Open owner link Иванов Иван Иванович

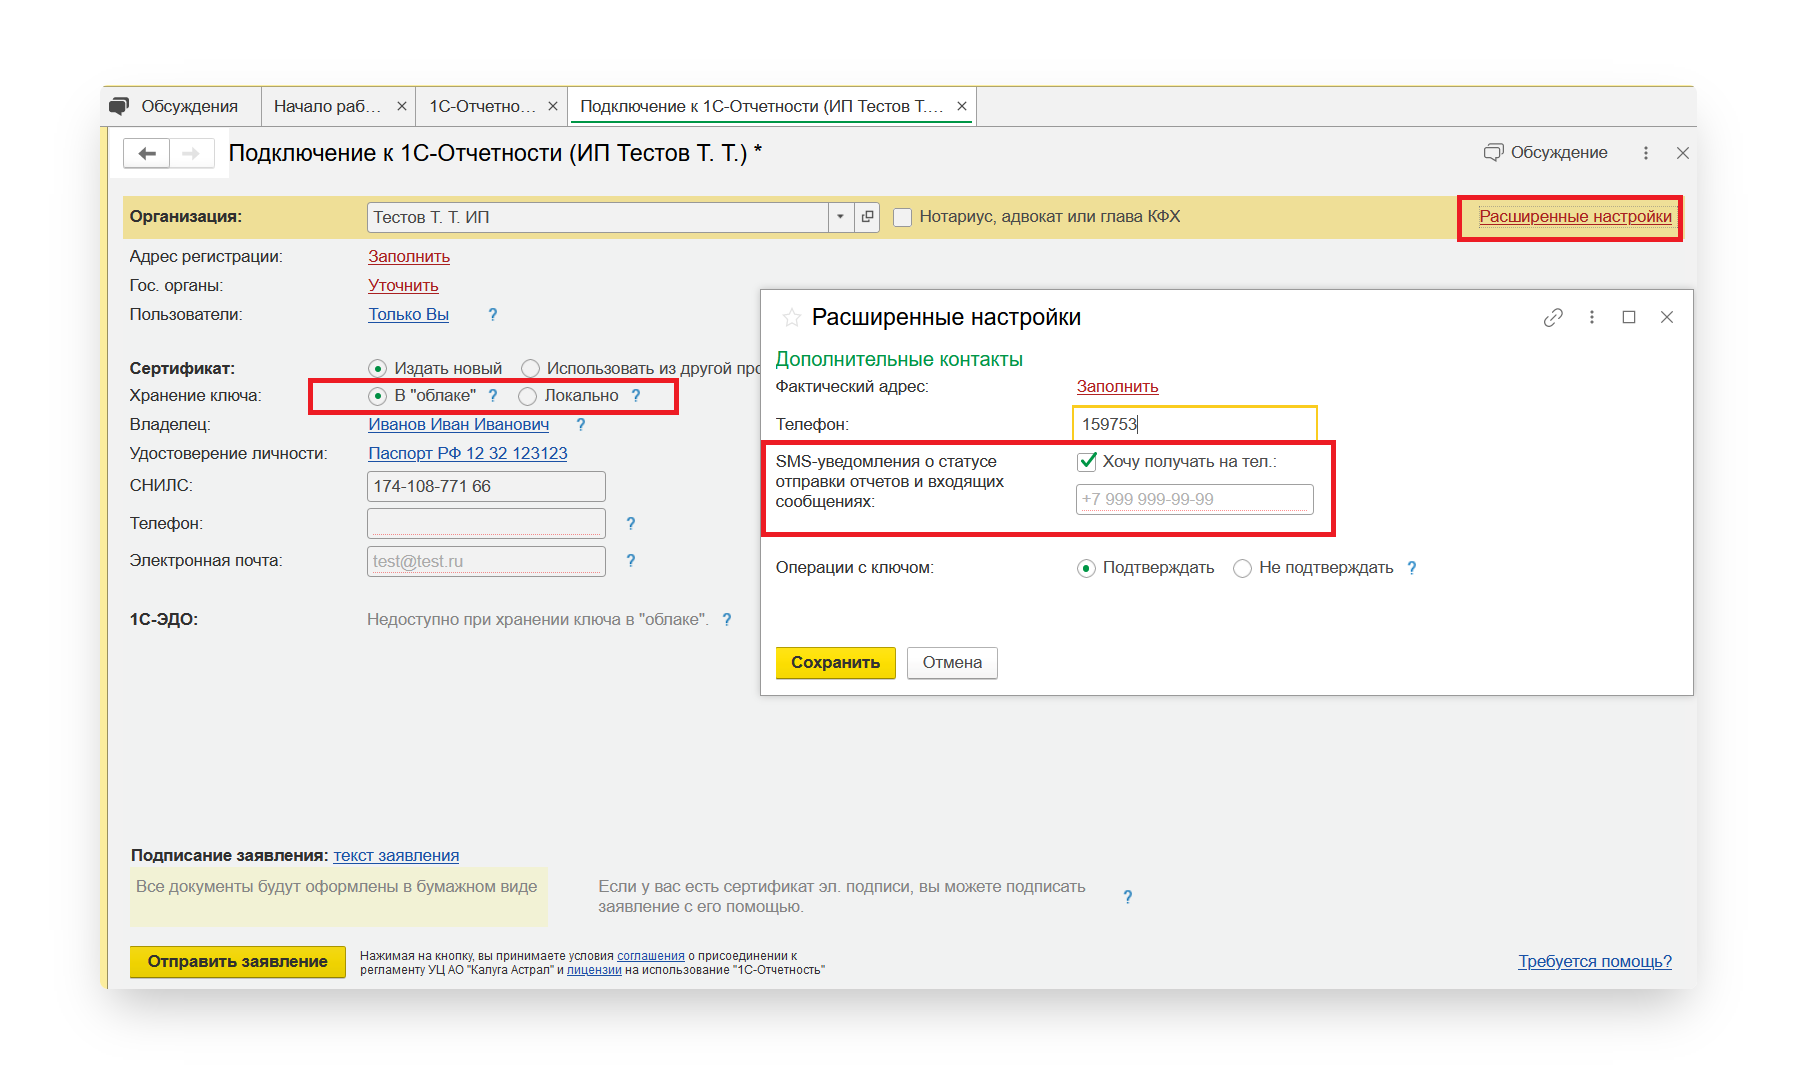click(458, 424)
